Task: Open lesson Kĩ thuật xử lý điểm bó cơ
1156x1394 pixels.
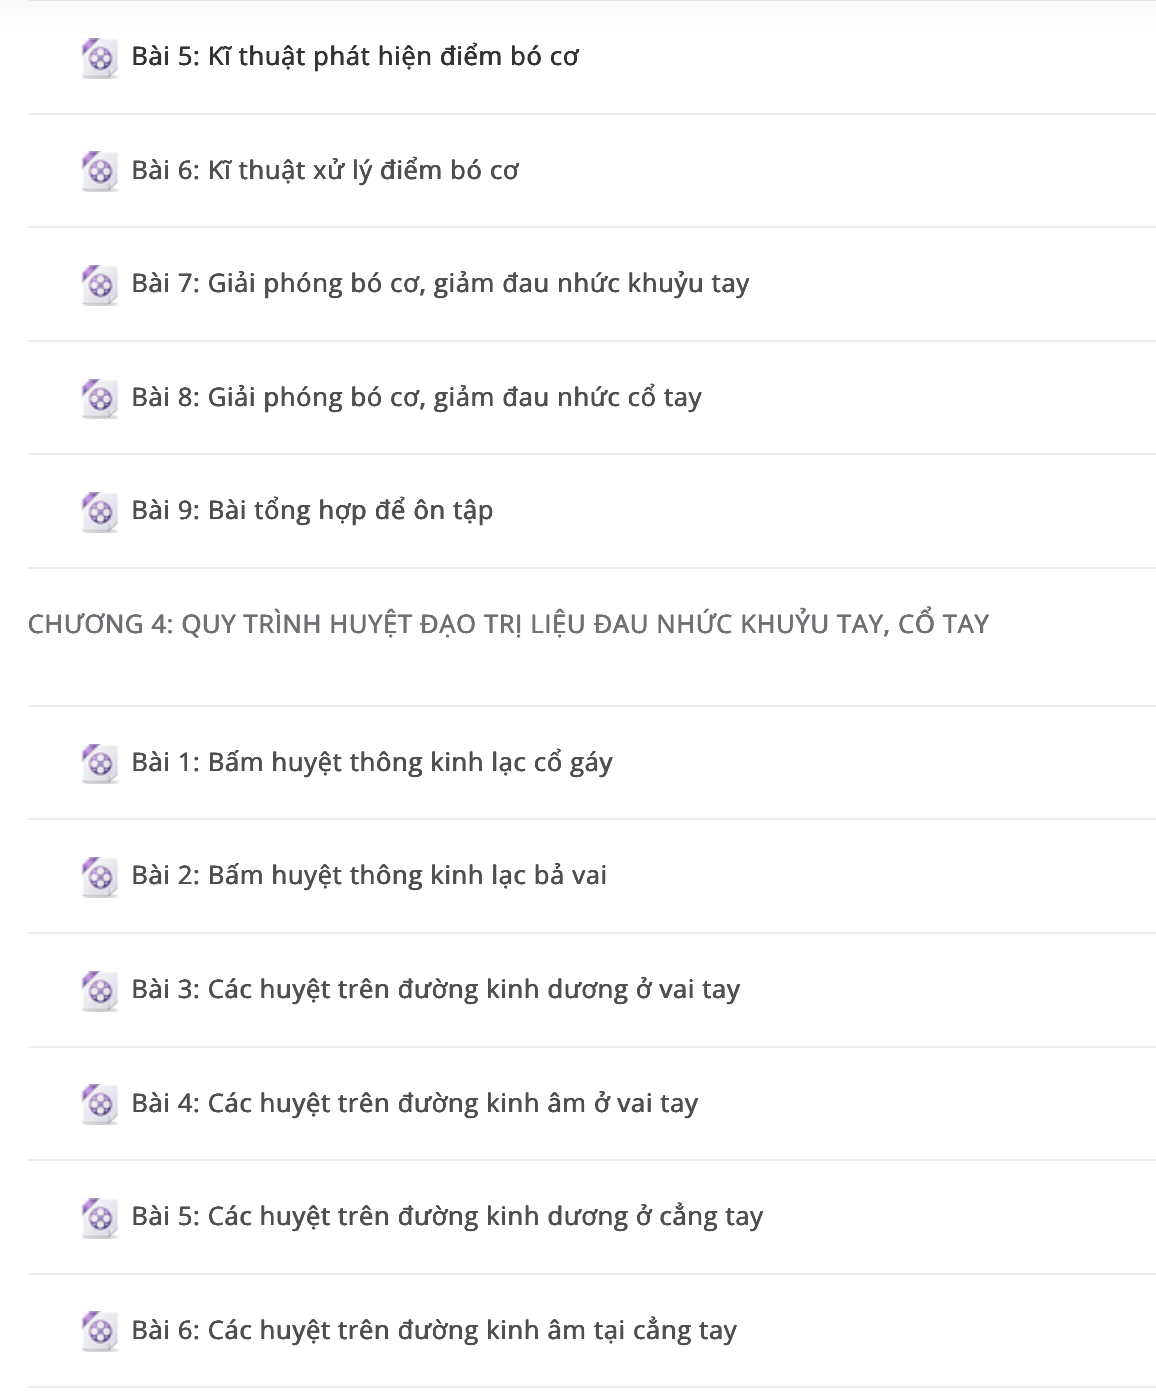Action: pyautogui.click(x=325, y=170)
